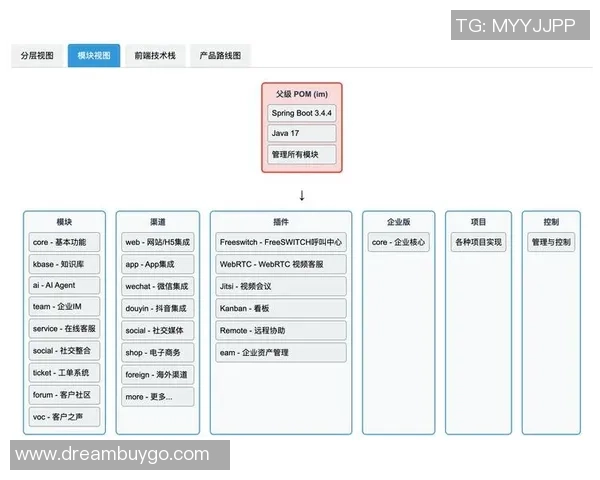Click the ticket - 工单系统 module
Screen dimensions: 600x480
click(x=65, y=374)
